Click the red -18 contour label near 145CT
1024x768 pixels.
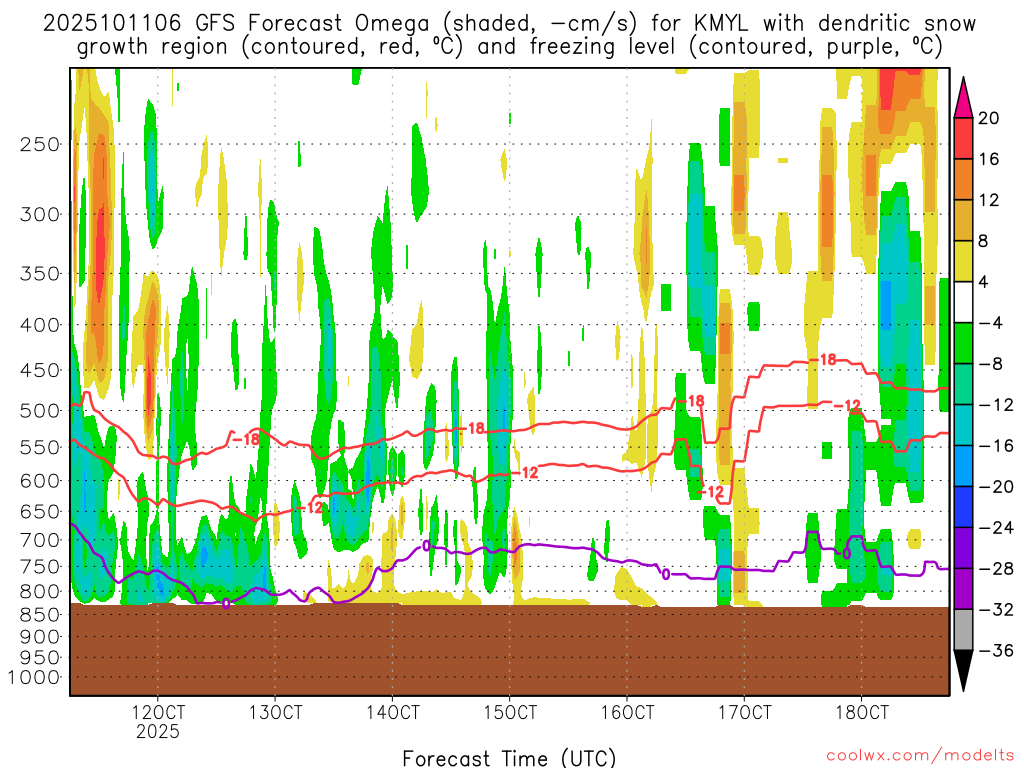coord(472,428)
